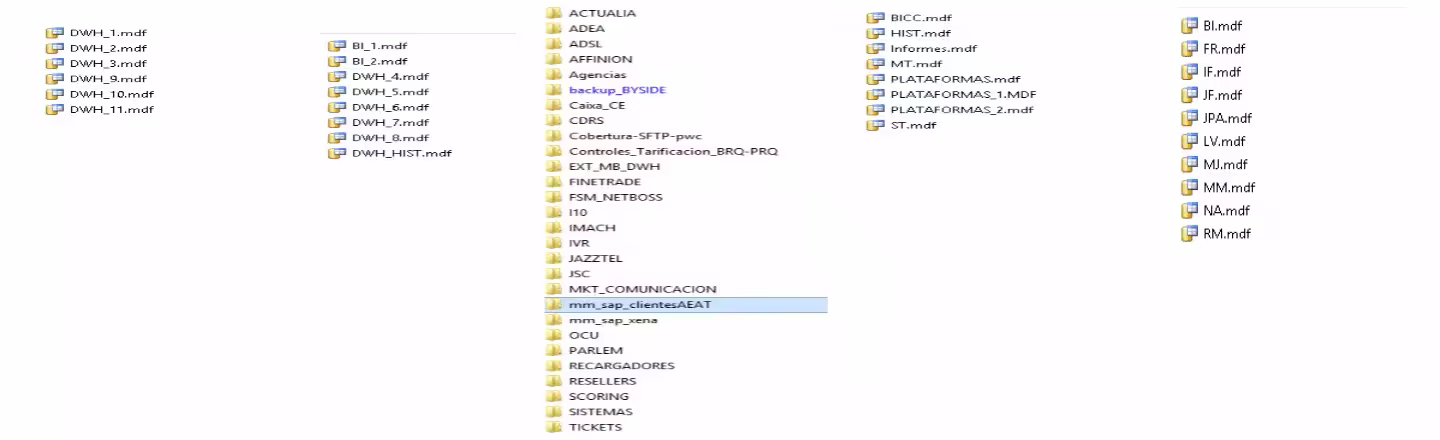Select the BICC.mdf file icon
Viewport: 1440px width, 440px height.
(x=875, y=18)
